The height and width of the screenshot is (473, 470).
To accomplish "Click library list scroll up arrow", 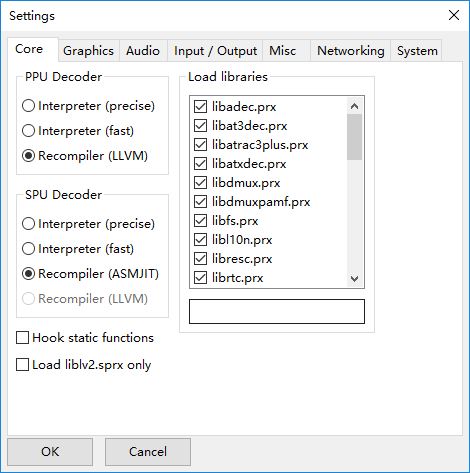I will [355, 106].
